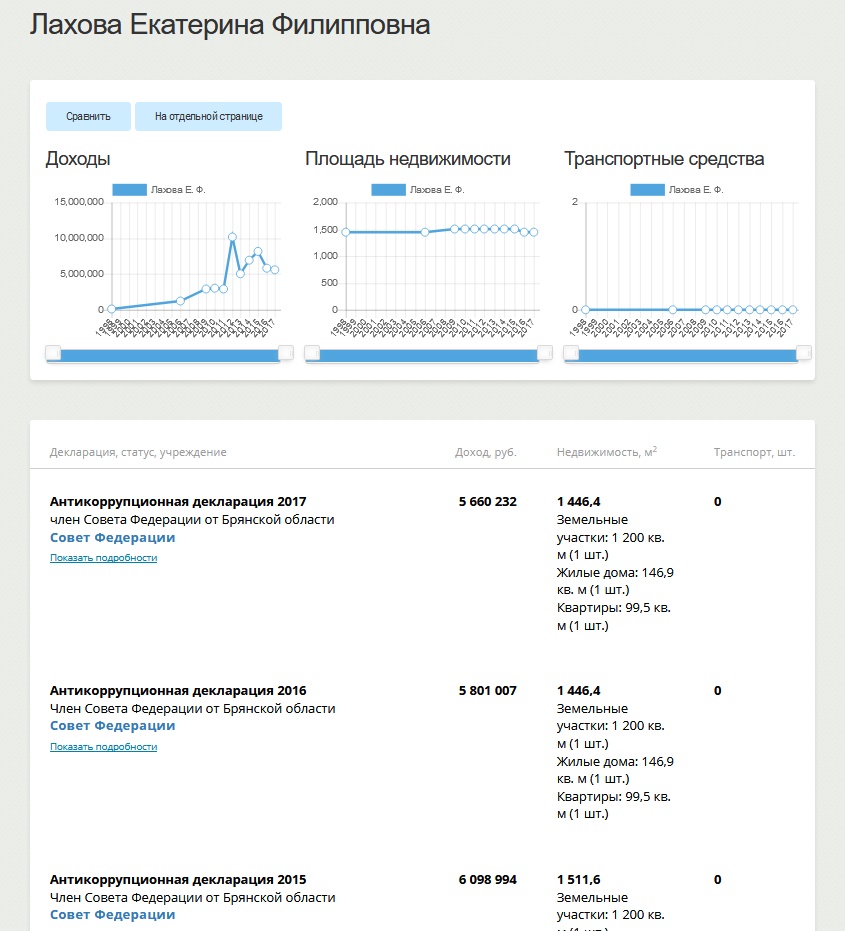The width and height of the screenshot is (845, 931).
Task: Expand Показать подробности for 2016 declaration
Action: (x=103, y=746)
